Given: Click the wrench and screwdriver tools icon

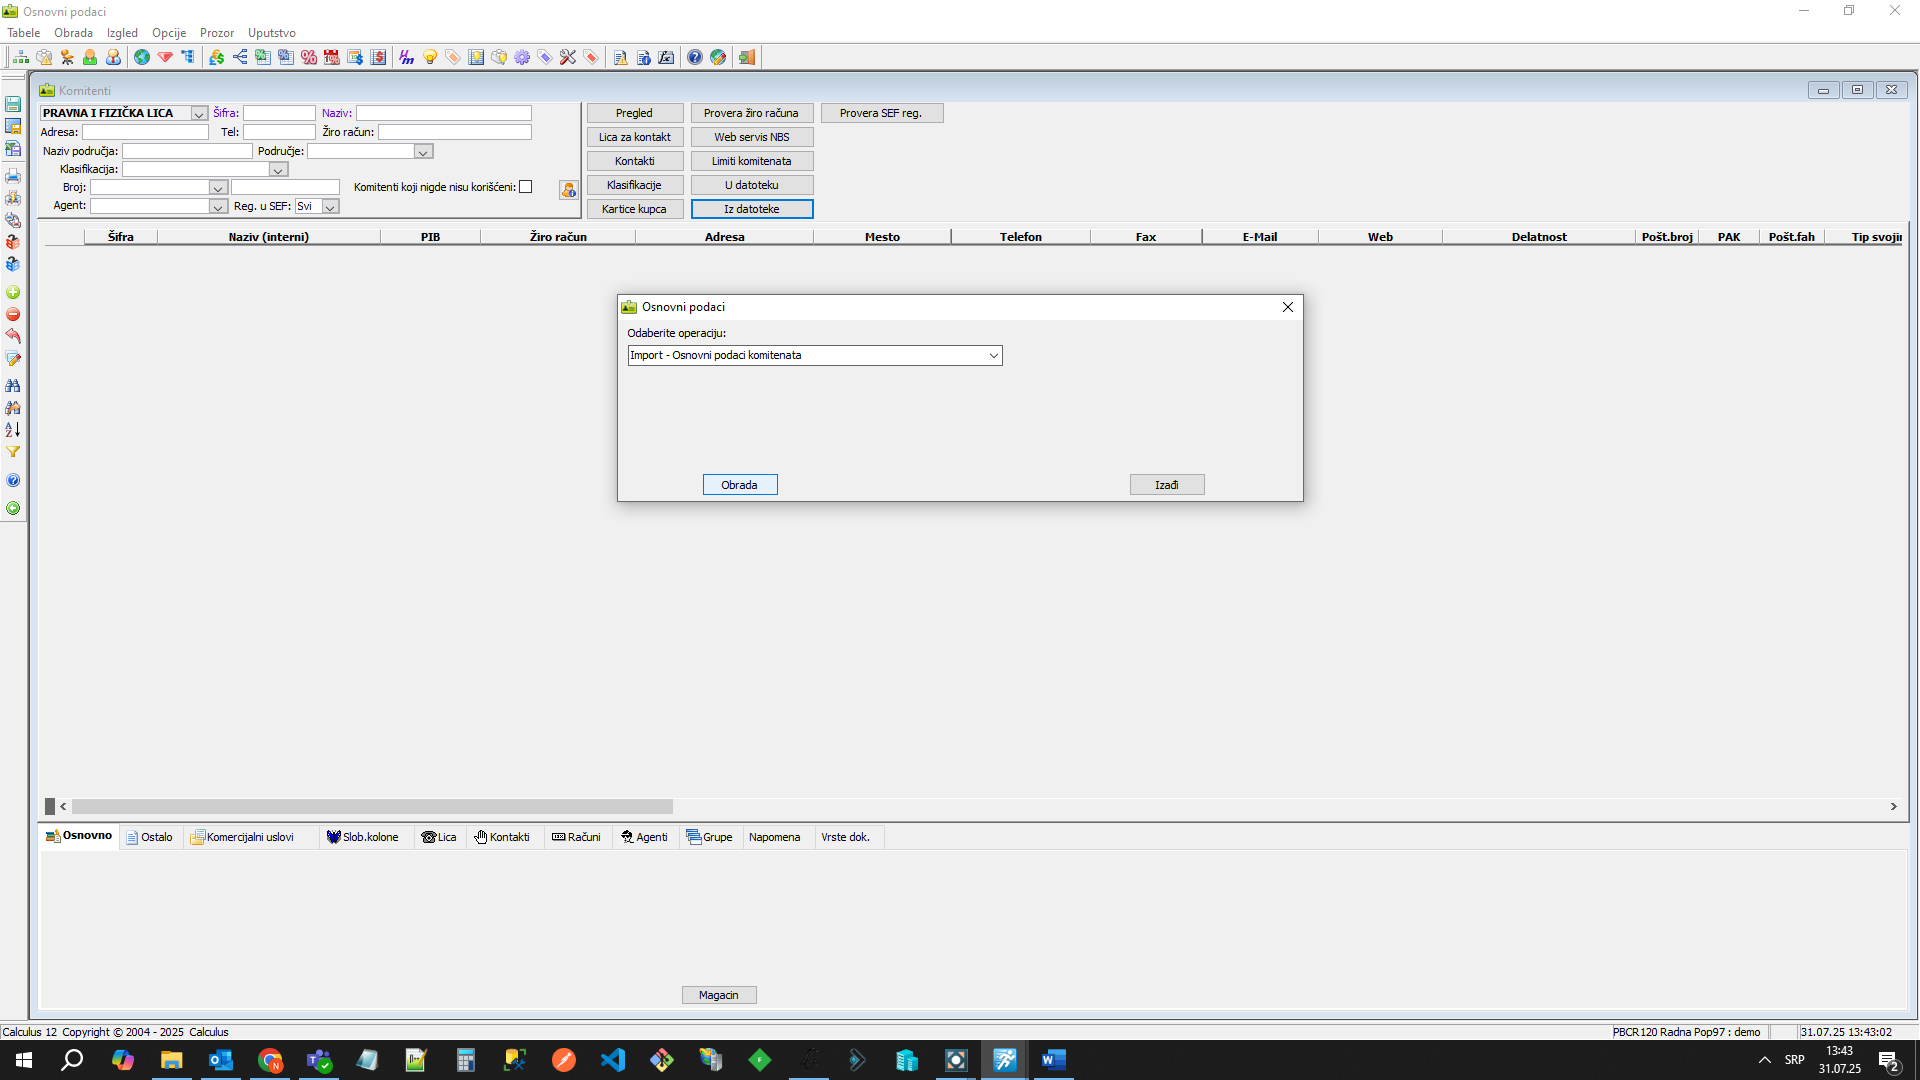Looking at the screenshot, I should (568, 58).
